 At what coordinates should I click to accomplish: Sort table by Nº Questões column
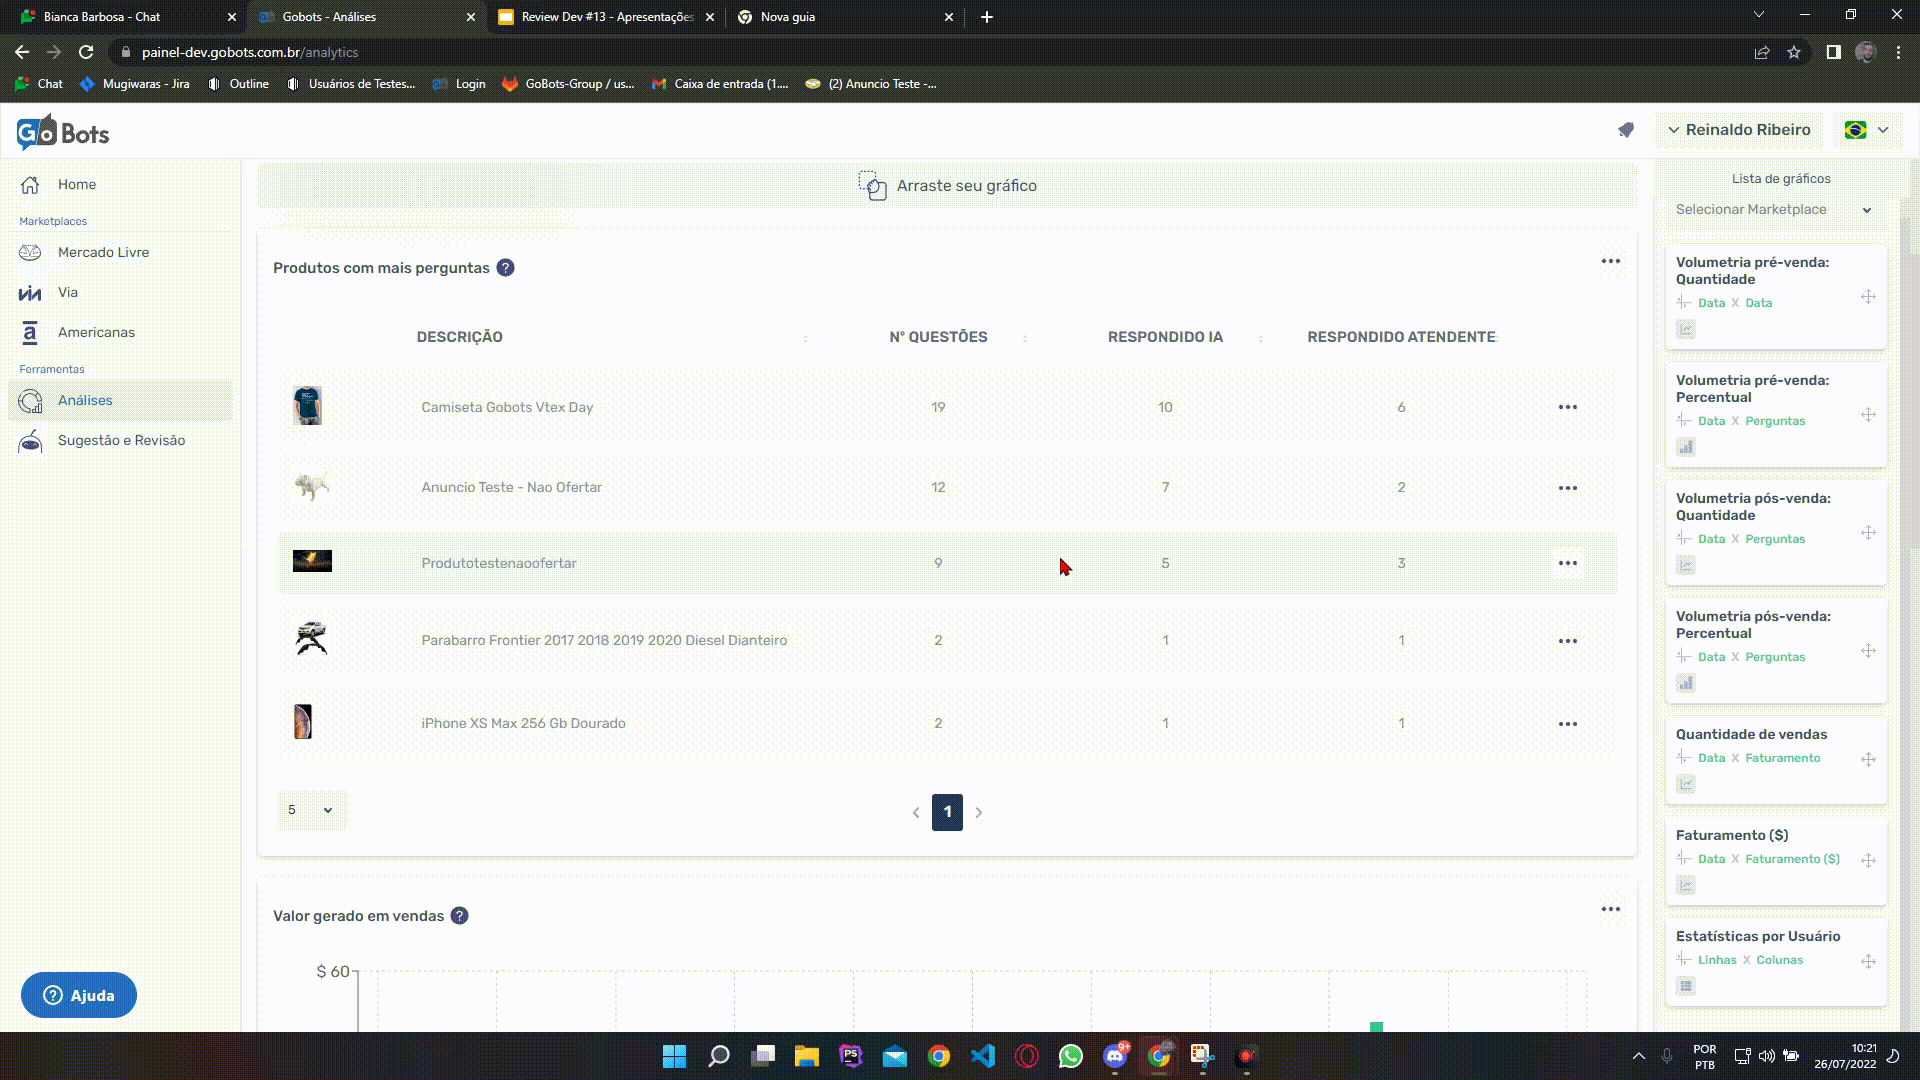(938, 337)
